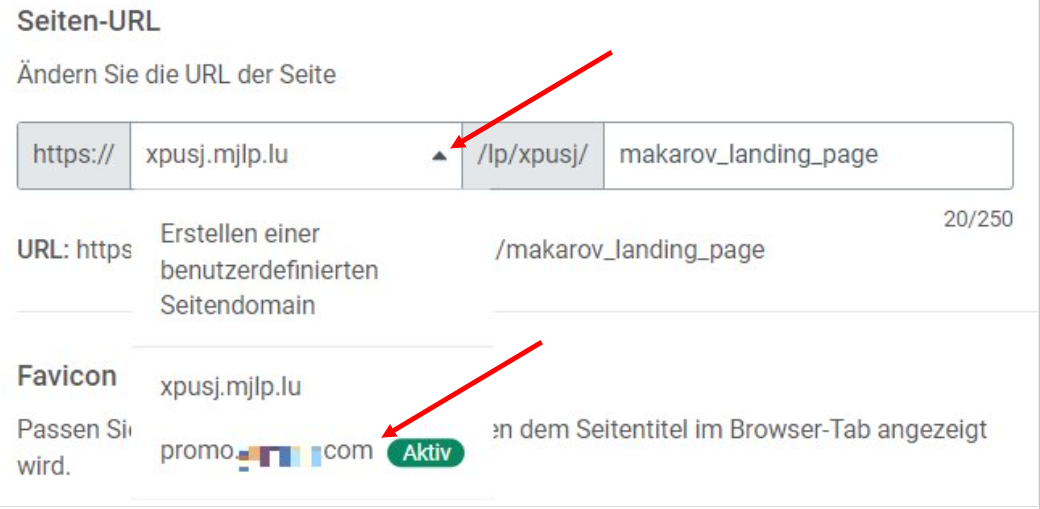Click the https:// prefix box
Screen dimensions: 1040x509
click(x=74, y=156)
